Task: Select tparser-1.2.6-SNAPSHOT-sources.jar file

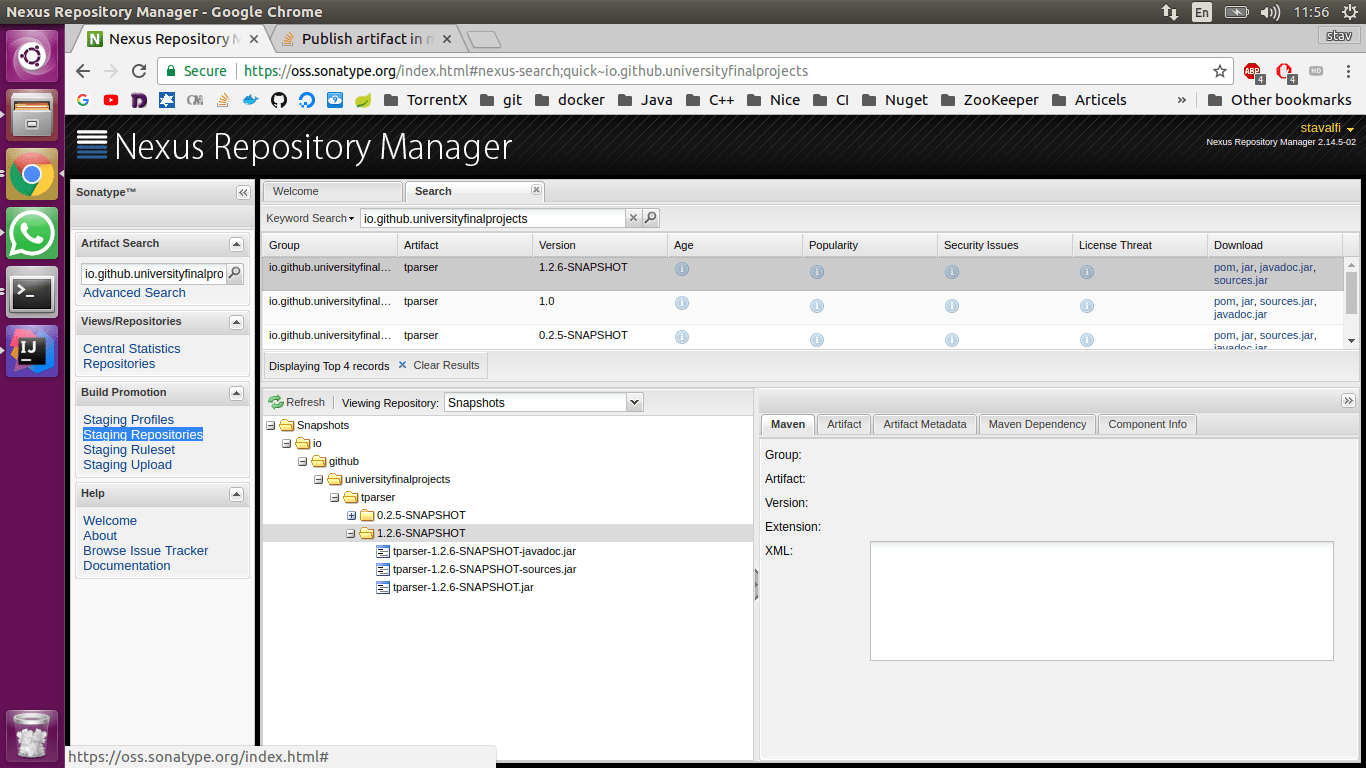Action: point(485,569)
